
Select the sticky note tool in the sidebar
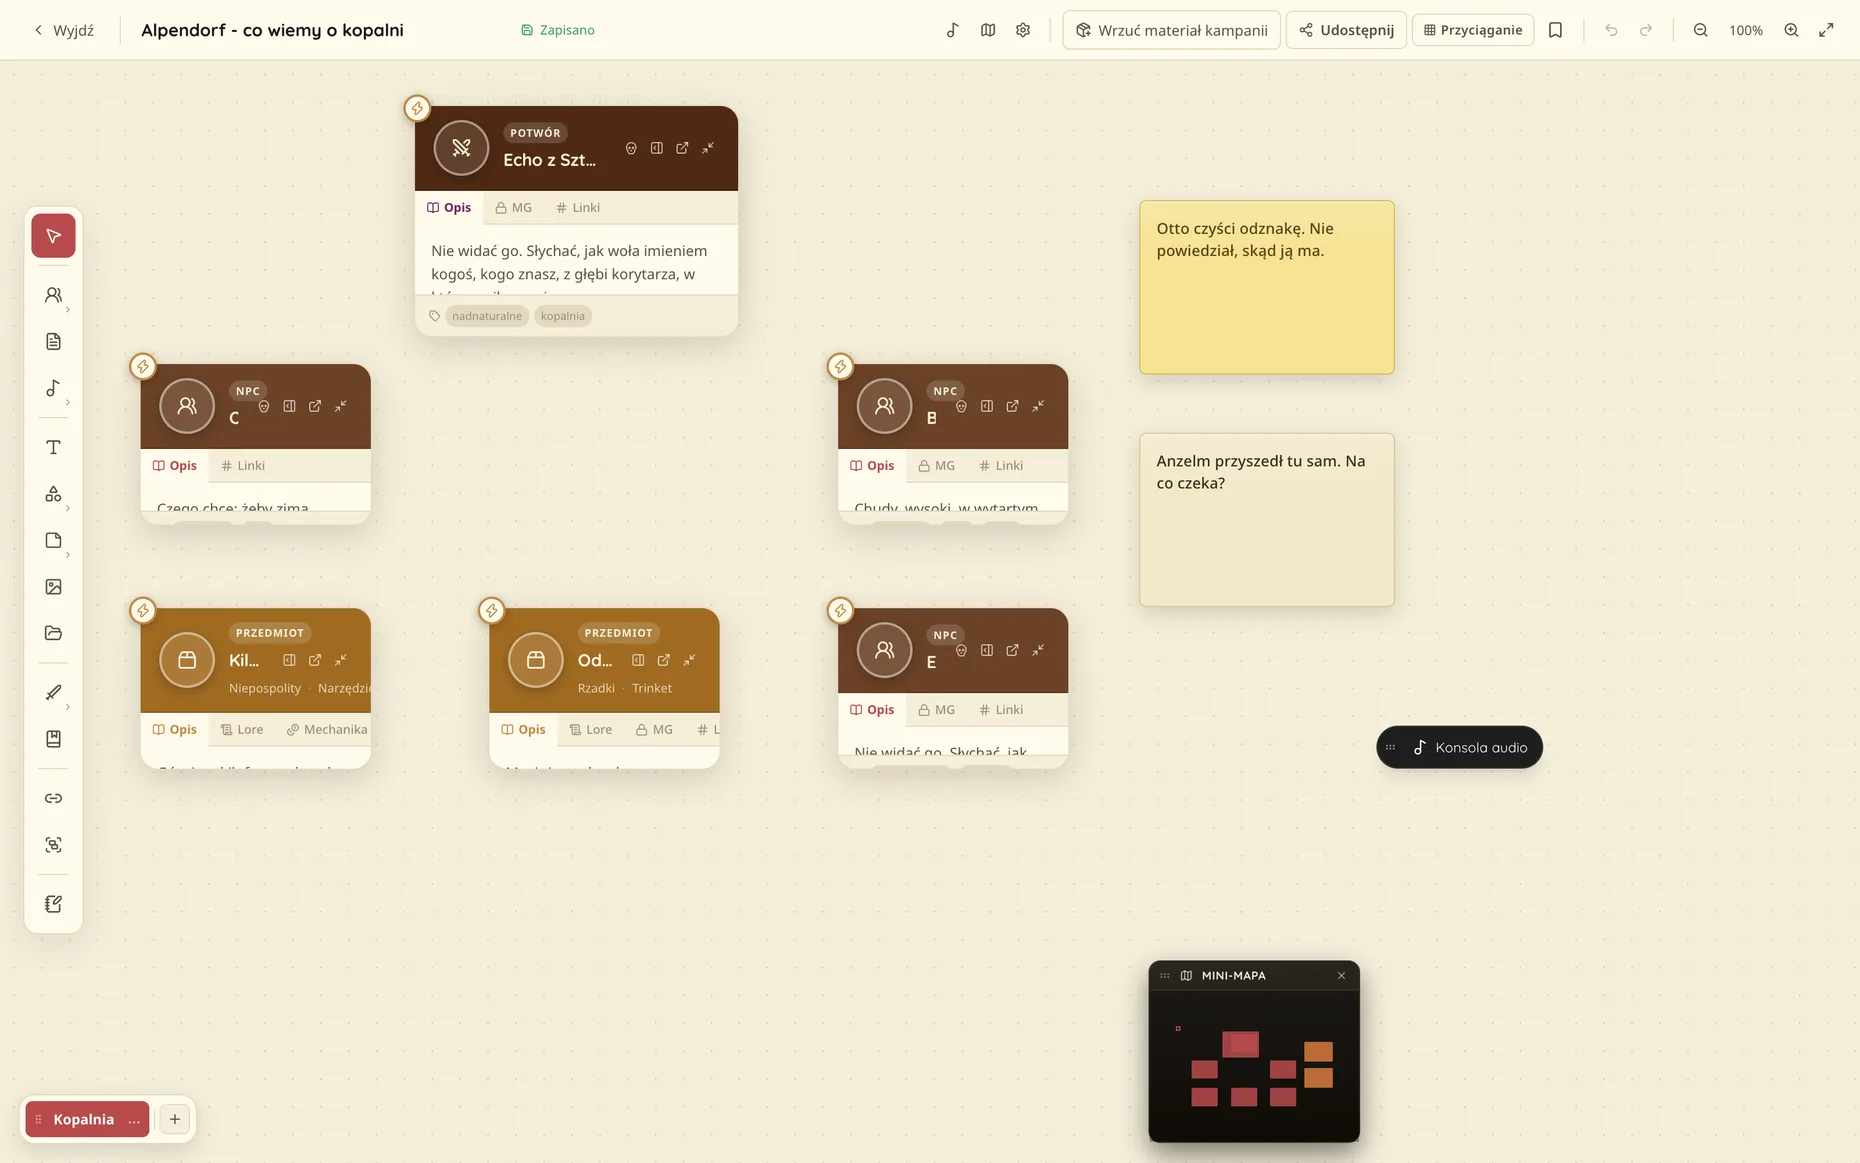point(53,540)
